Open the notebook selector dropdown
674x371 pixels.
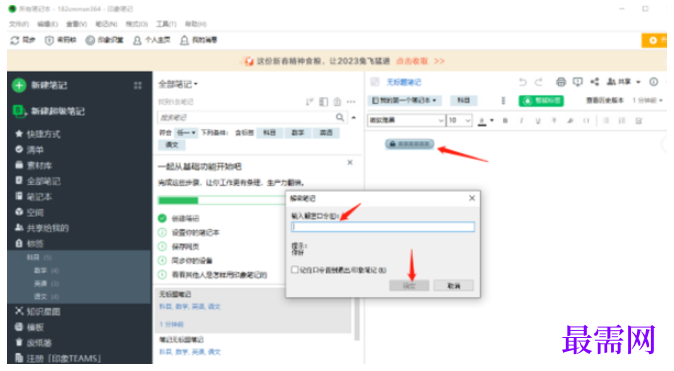pos(404,100)
